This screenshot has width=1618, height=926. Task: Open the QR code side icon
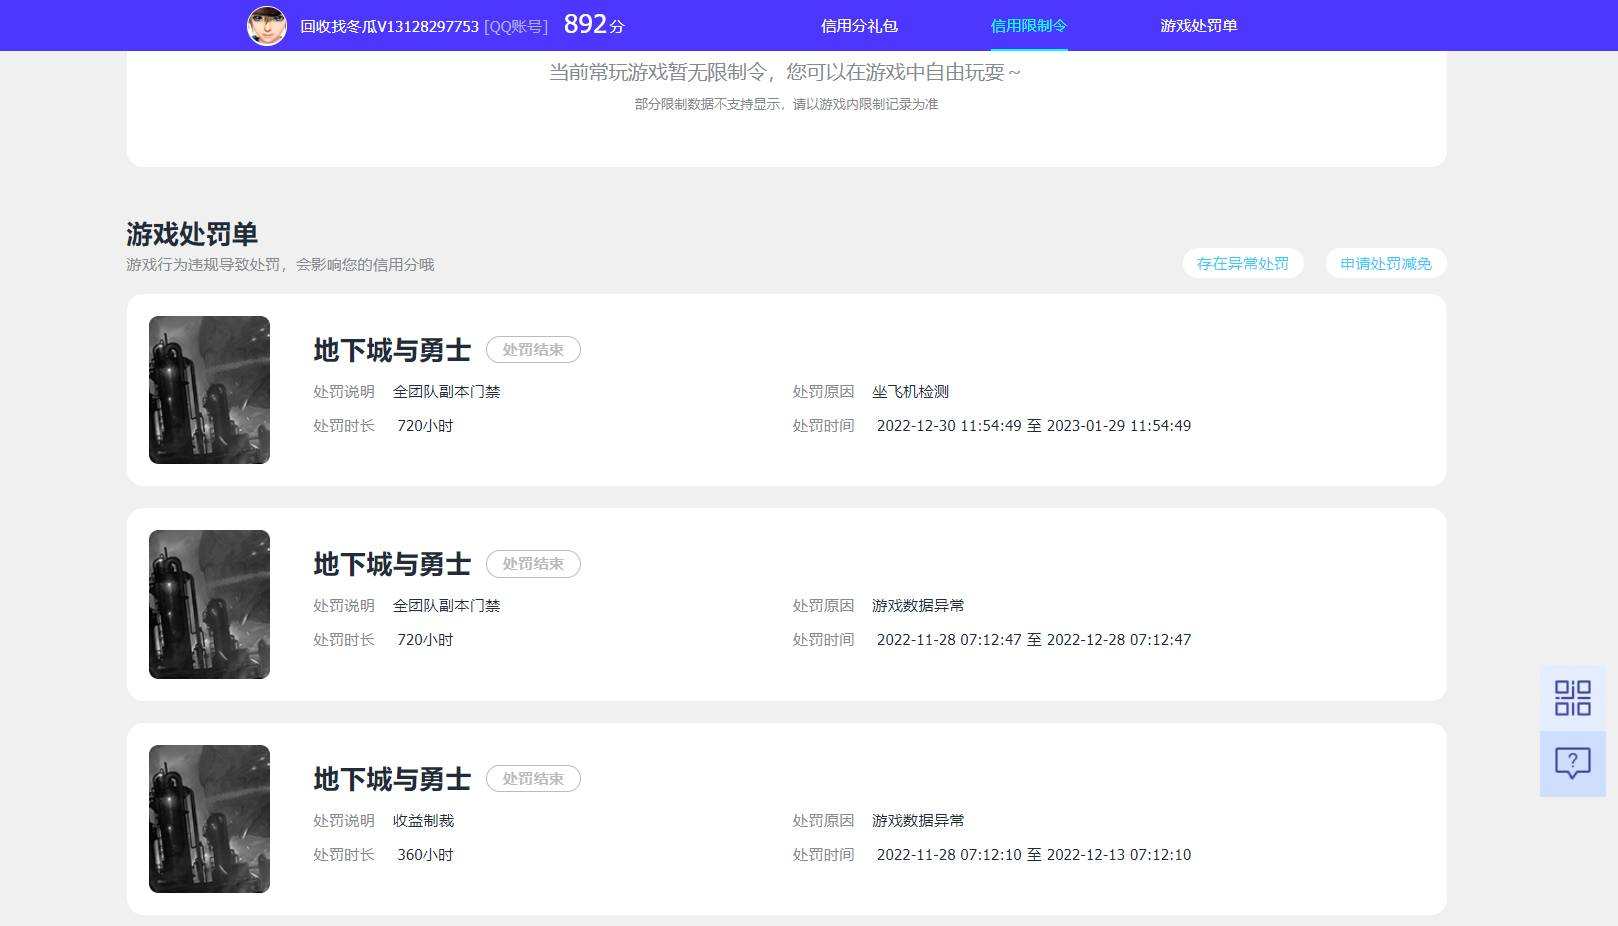point(1572,698)
